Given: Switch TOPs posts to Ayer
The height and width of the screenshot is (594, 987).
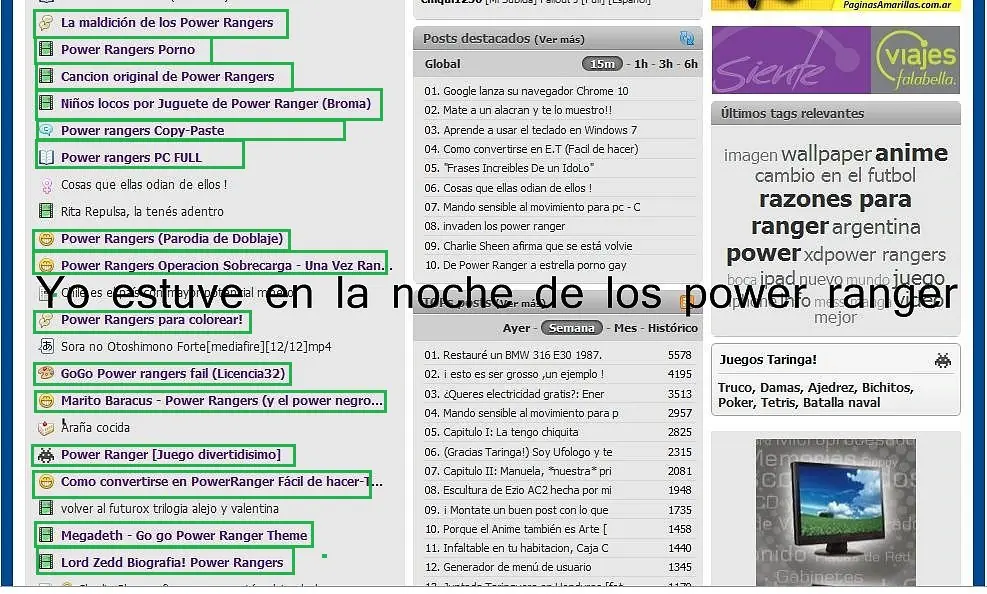Looking at the screenshot, I should click(516, 328).
